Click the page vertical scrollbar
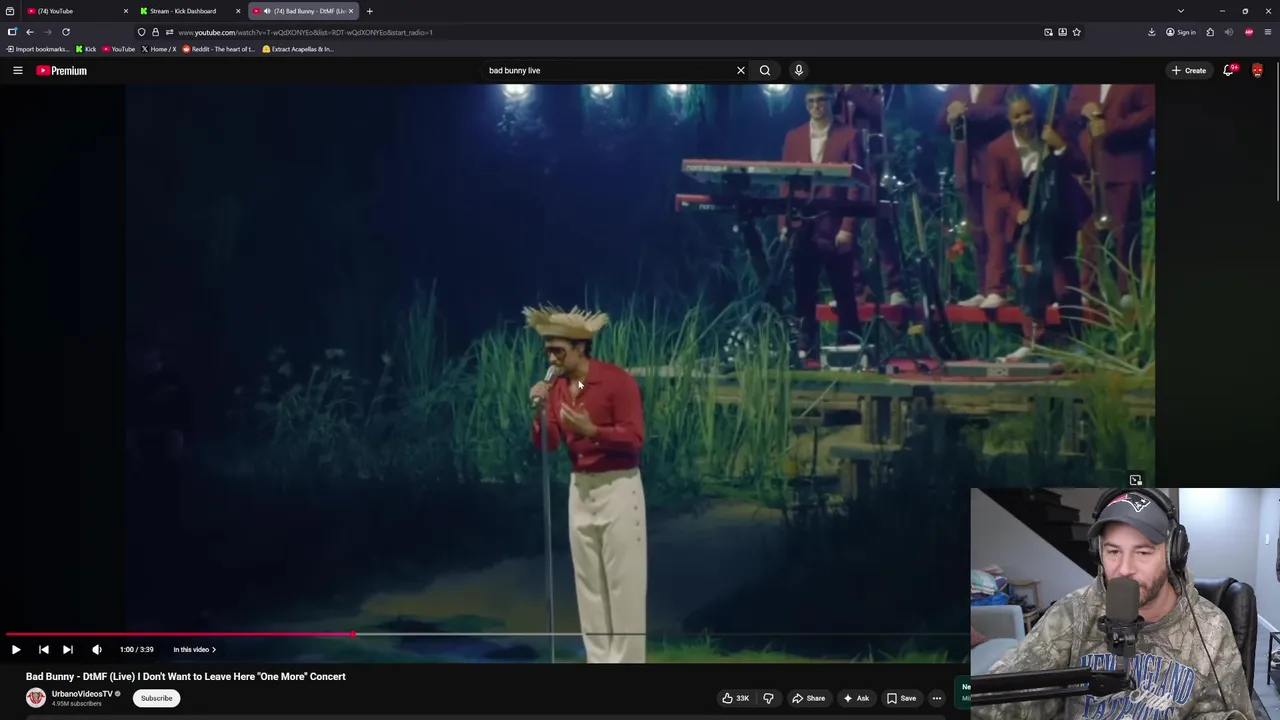The height and width of the screenshot is (720, 1280). pyautogui.click(x=1276, y=130)
